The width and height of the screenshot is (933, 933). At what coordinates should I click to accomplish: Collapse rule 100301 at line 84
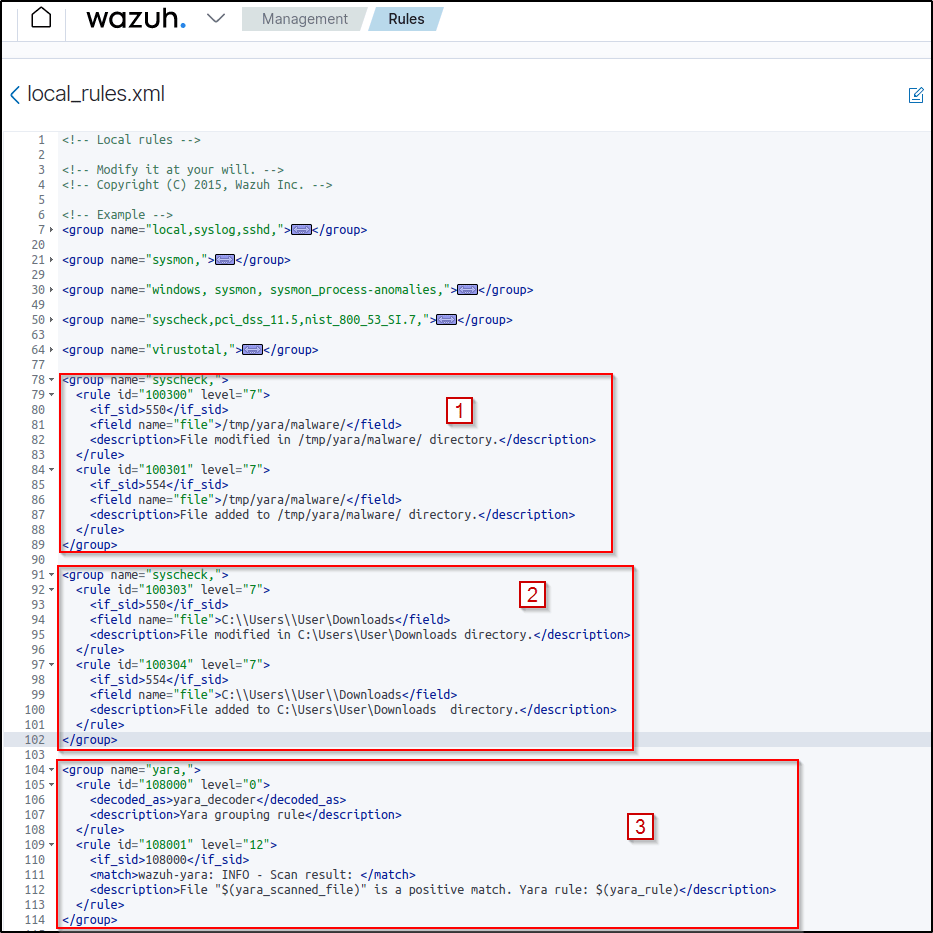(51, 470)
